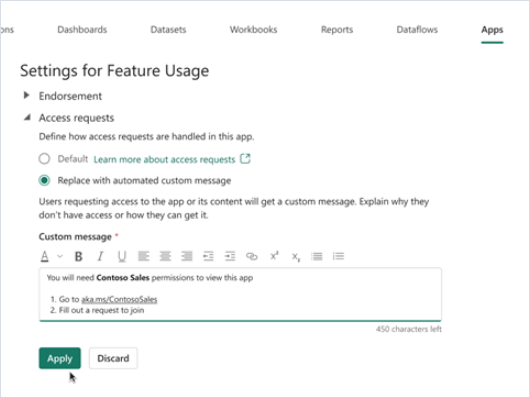Toggle underline formatting
Screen dimensions: 530x397
click(122, 256)
